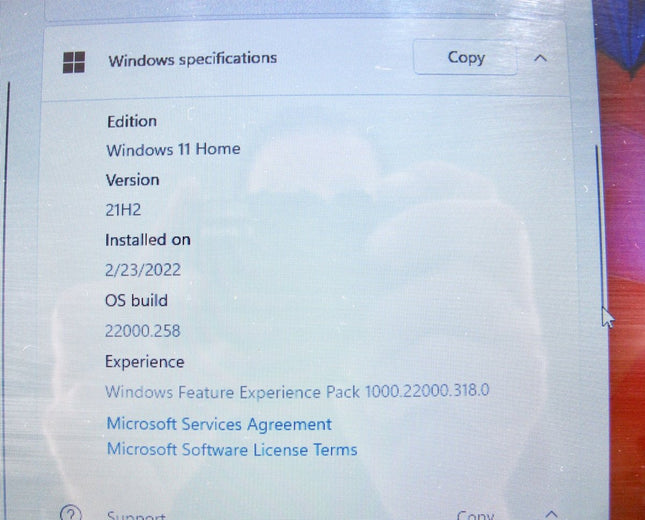The width and height of the screenshot is (645, 520).
Task: Collapse the Windows specifications section
Action: click(x=540, y=58)
